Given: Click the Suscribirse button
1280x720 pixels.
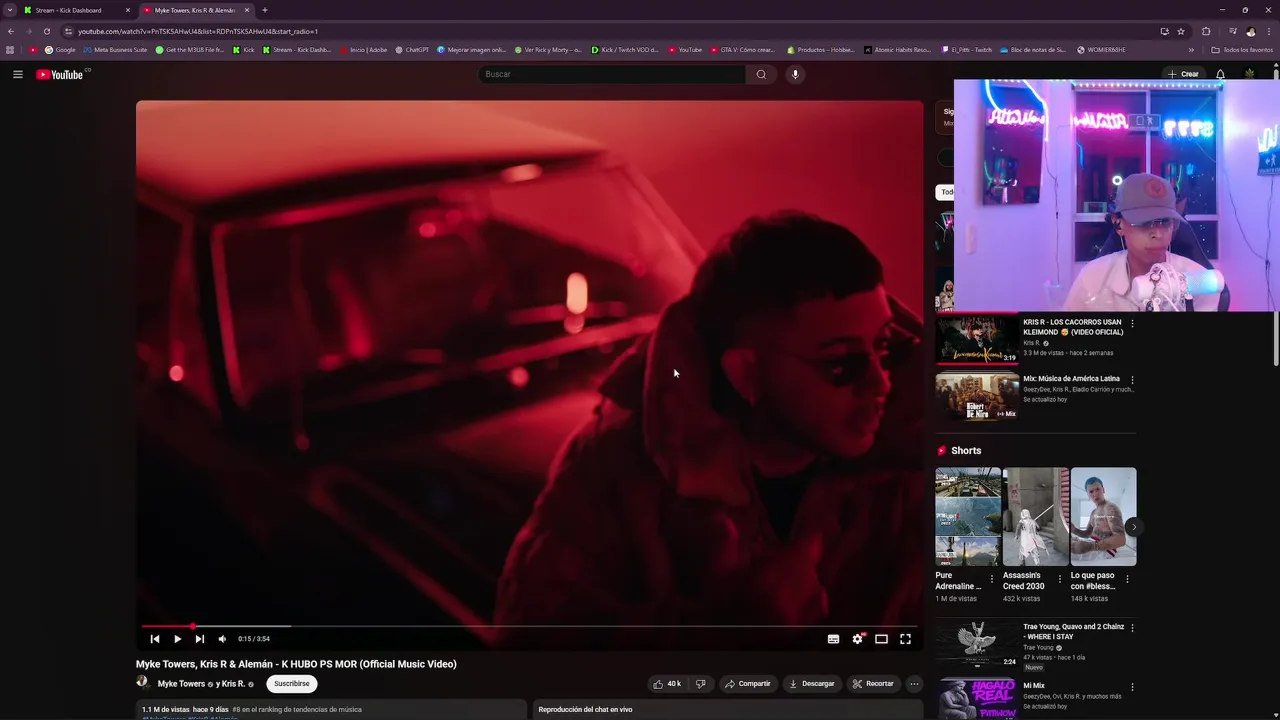Looking at the screenshot, I should [292, 684].
